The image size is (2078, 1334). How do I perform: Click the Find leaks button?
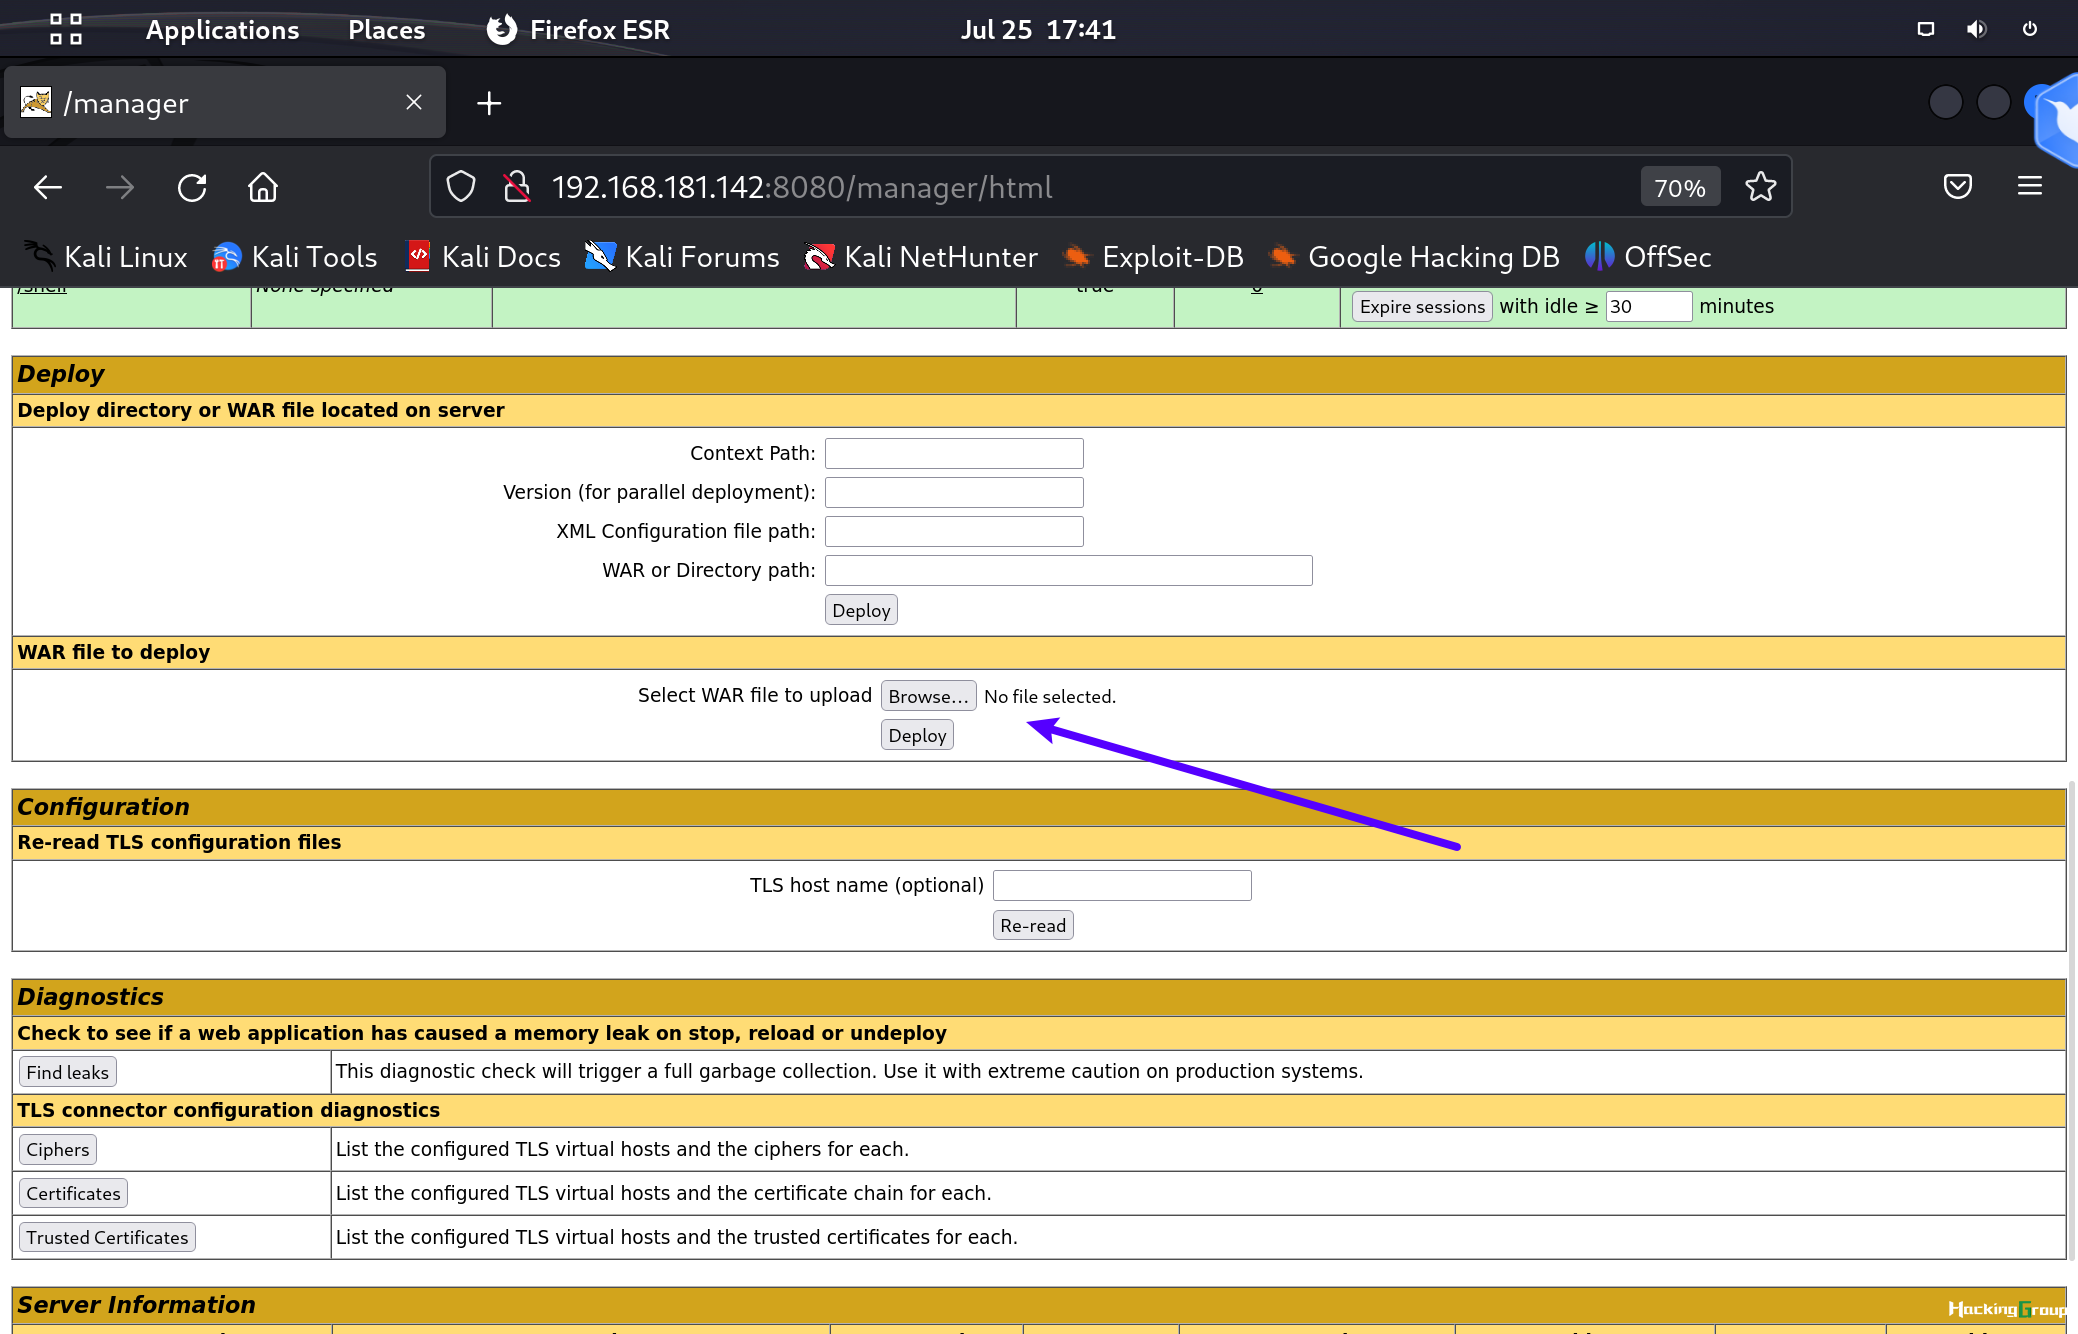click(67, 1072)
